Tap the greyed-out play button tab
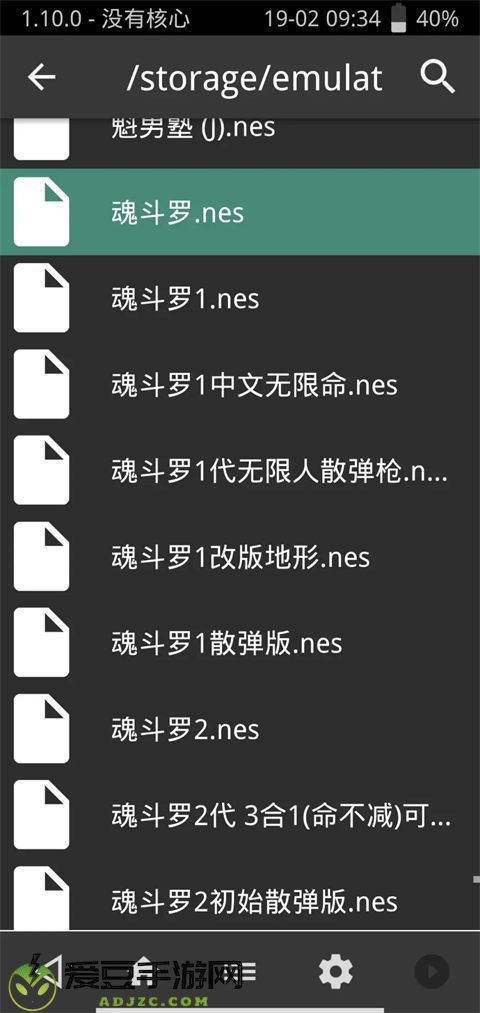480x1013 pixels. [x=432, y=972]
